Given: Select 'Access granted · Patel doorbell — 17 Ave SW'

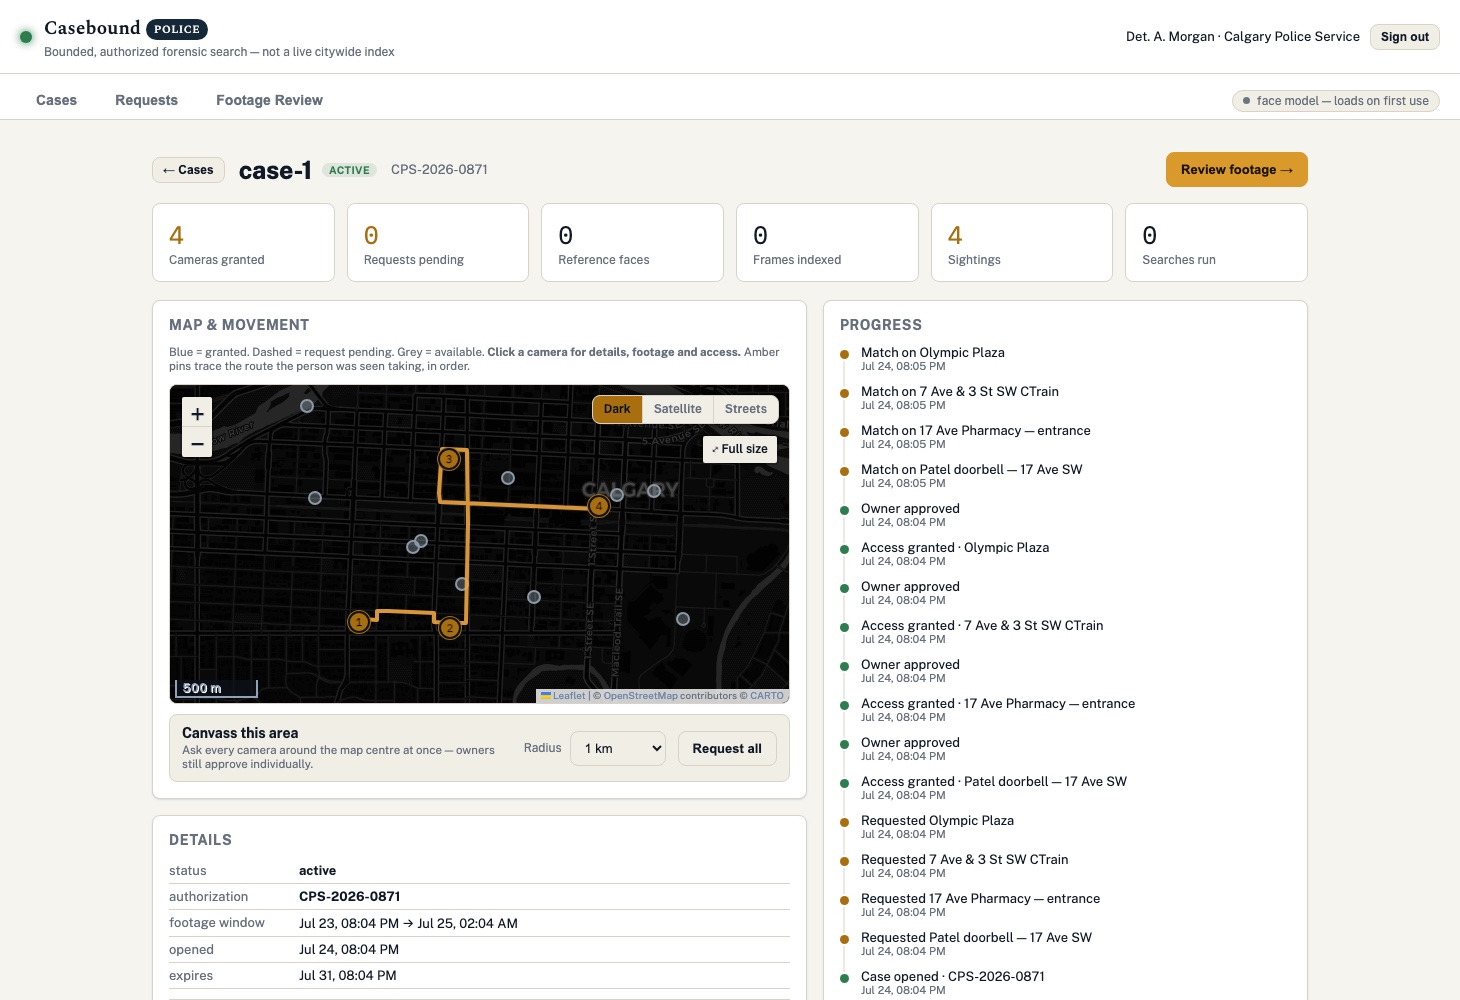Looking at the screenshot, I should coord(994,782).
